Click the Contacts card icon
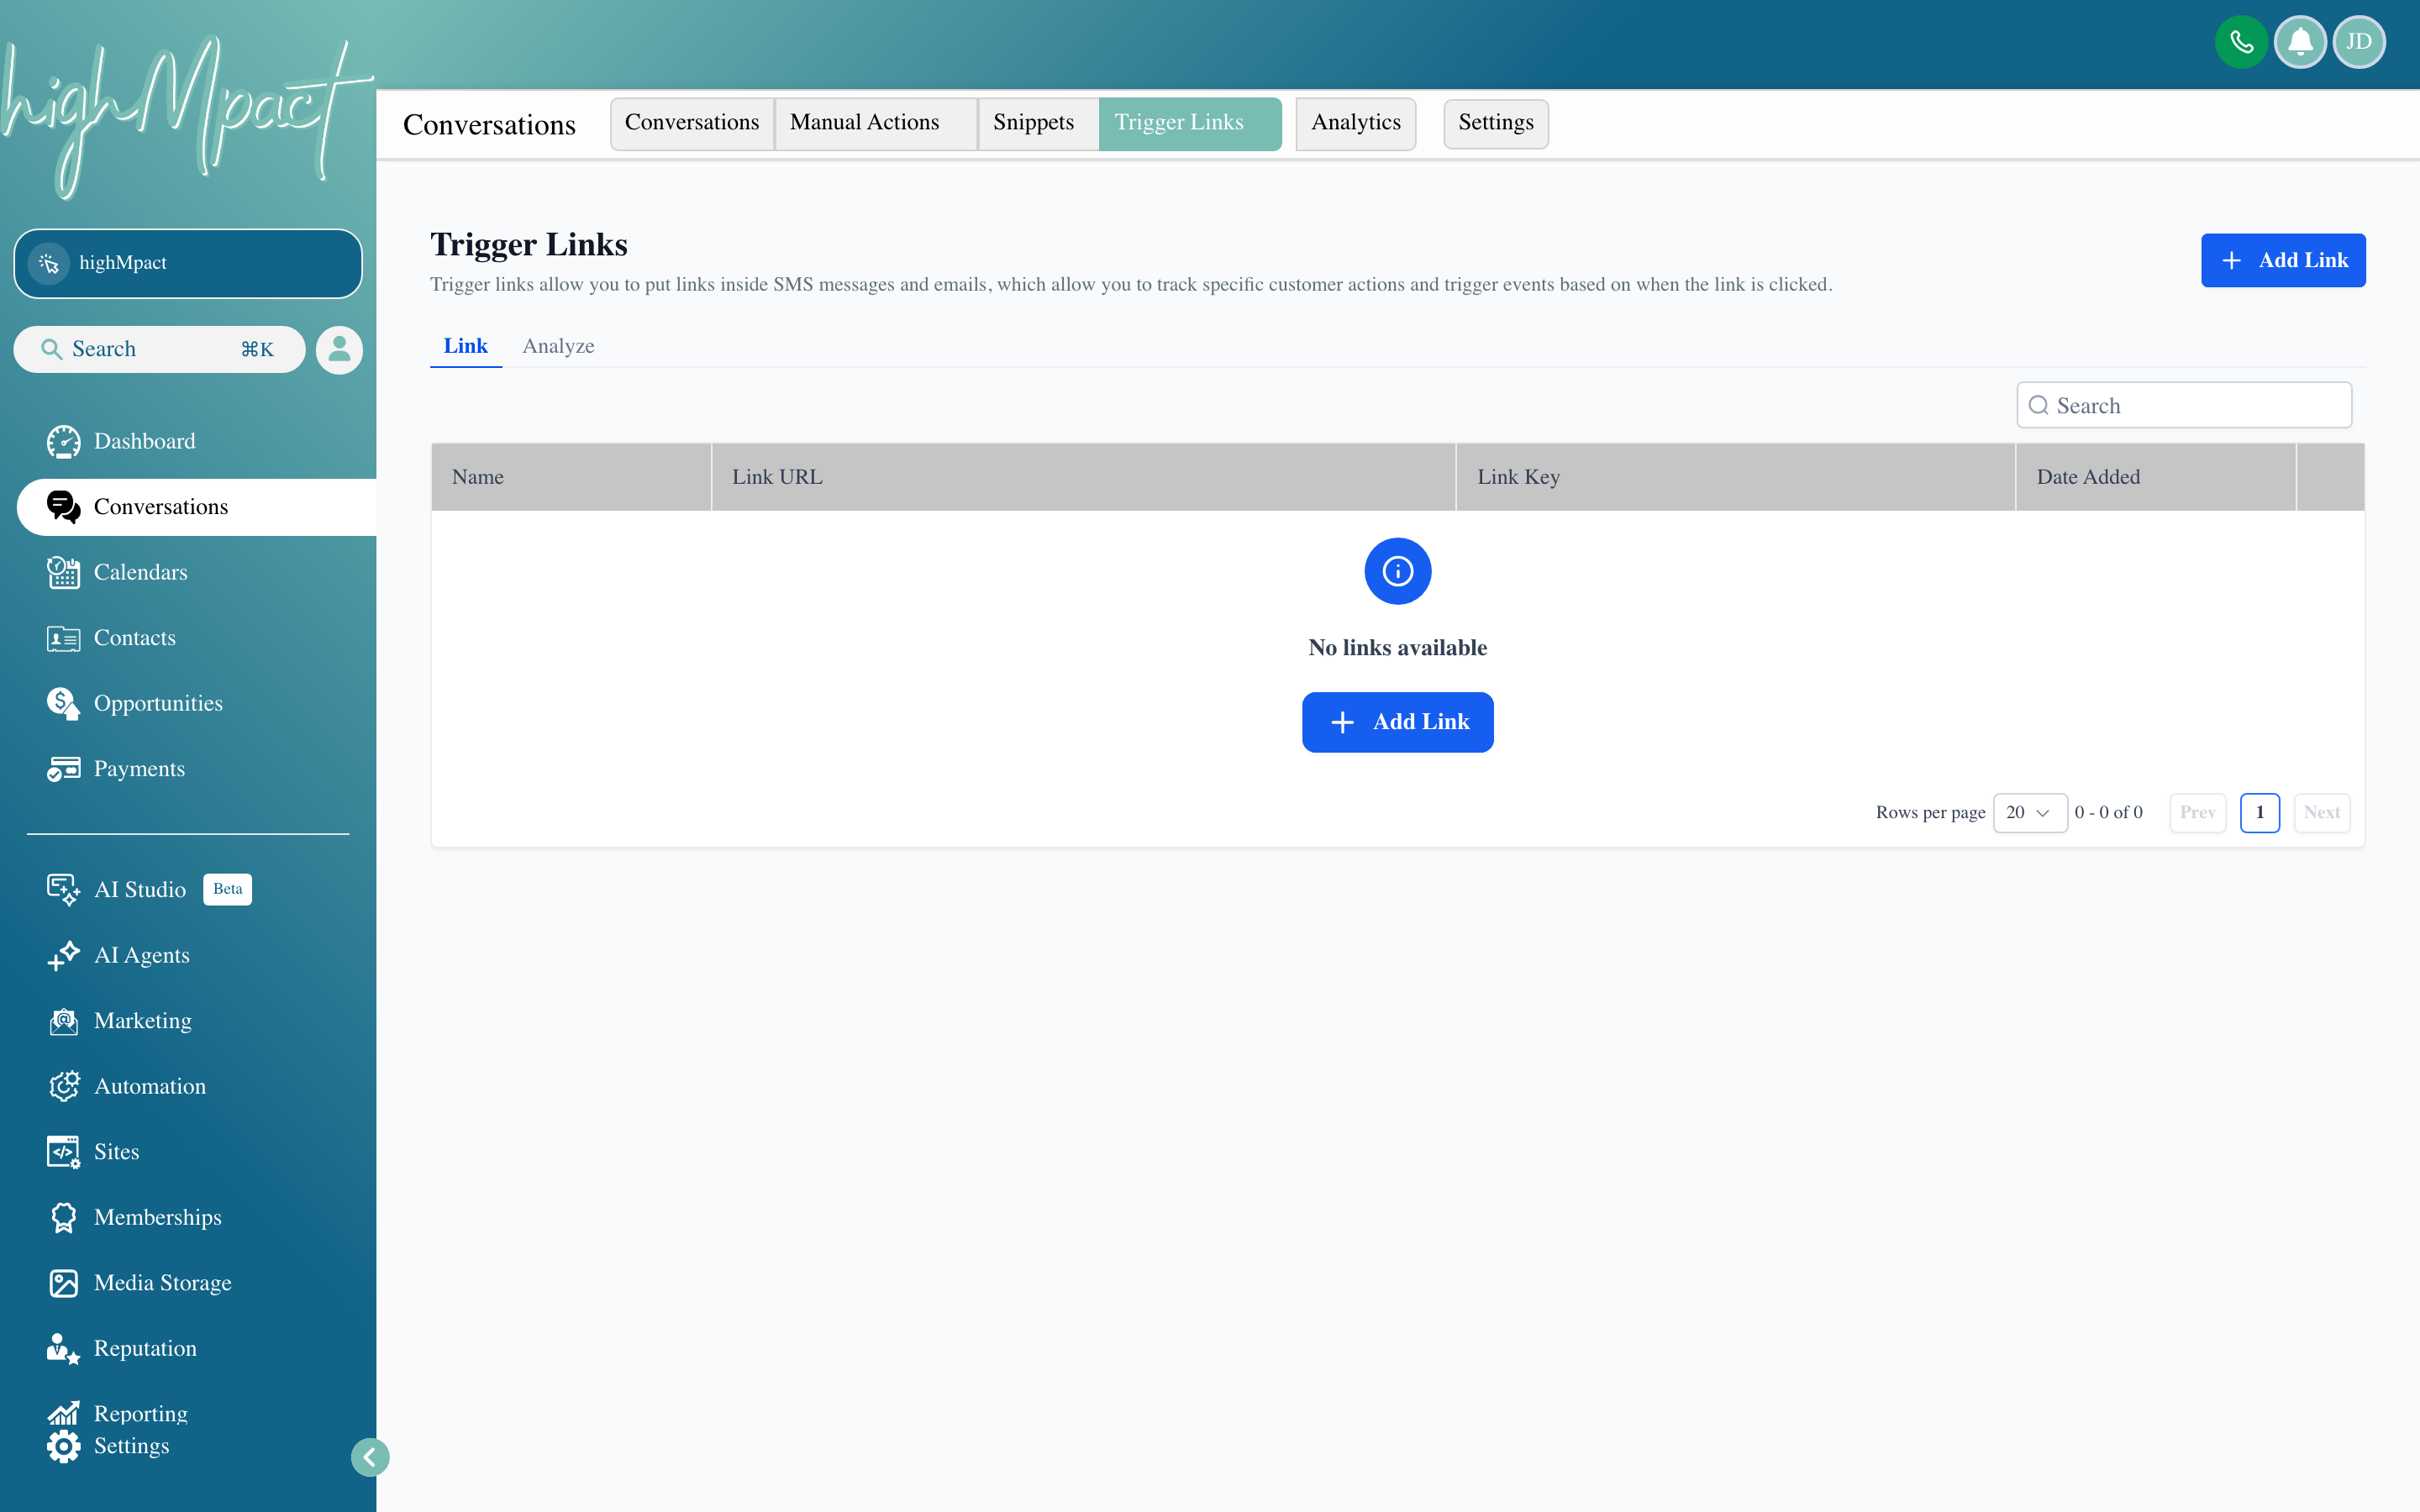The width and height of the screenshot is (2420, 1512). point(63,638)
